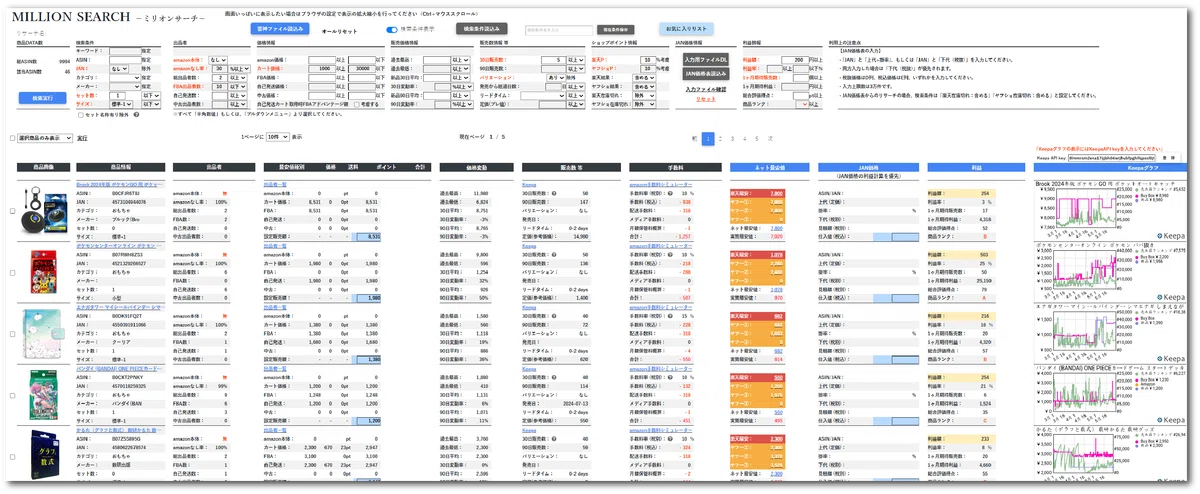Screen dimensions: 1200x494
Task: Open Keepa link in first product row
Action: (529, 185)
